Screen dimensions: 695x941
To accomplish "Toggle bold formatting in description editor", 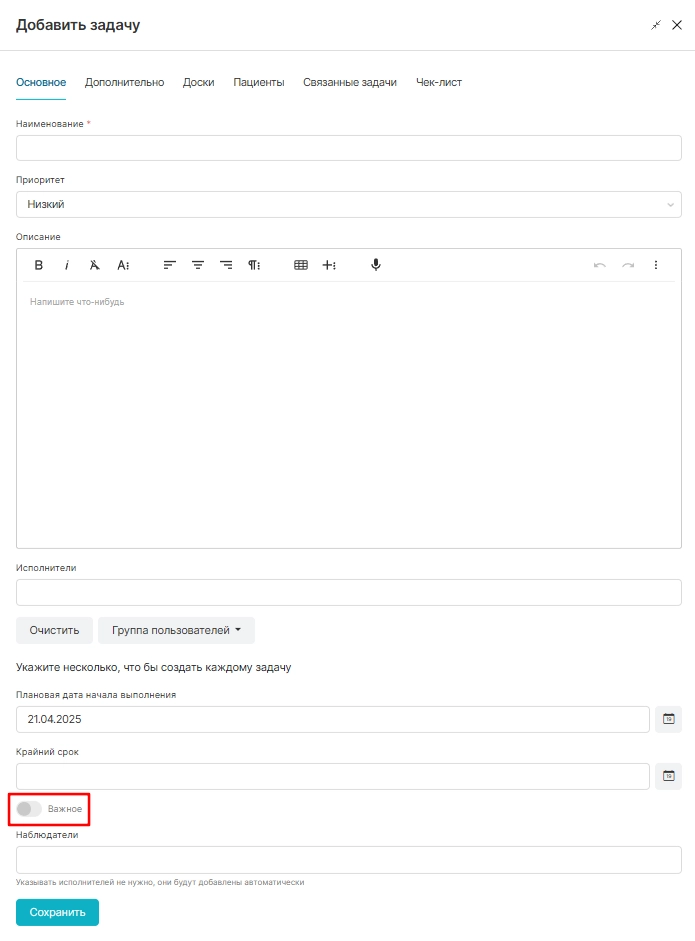I will click(x=38, y=265).
